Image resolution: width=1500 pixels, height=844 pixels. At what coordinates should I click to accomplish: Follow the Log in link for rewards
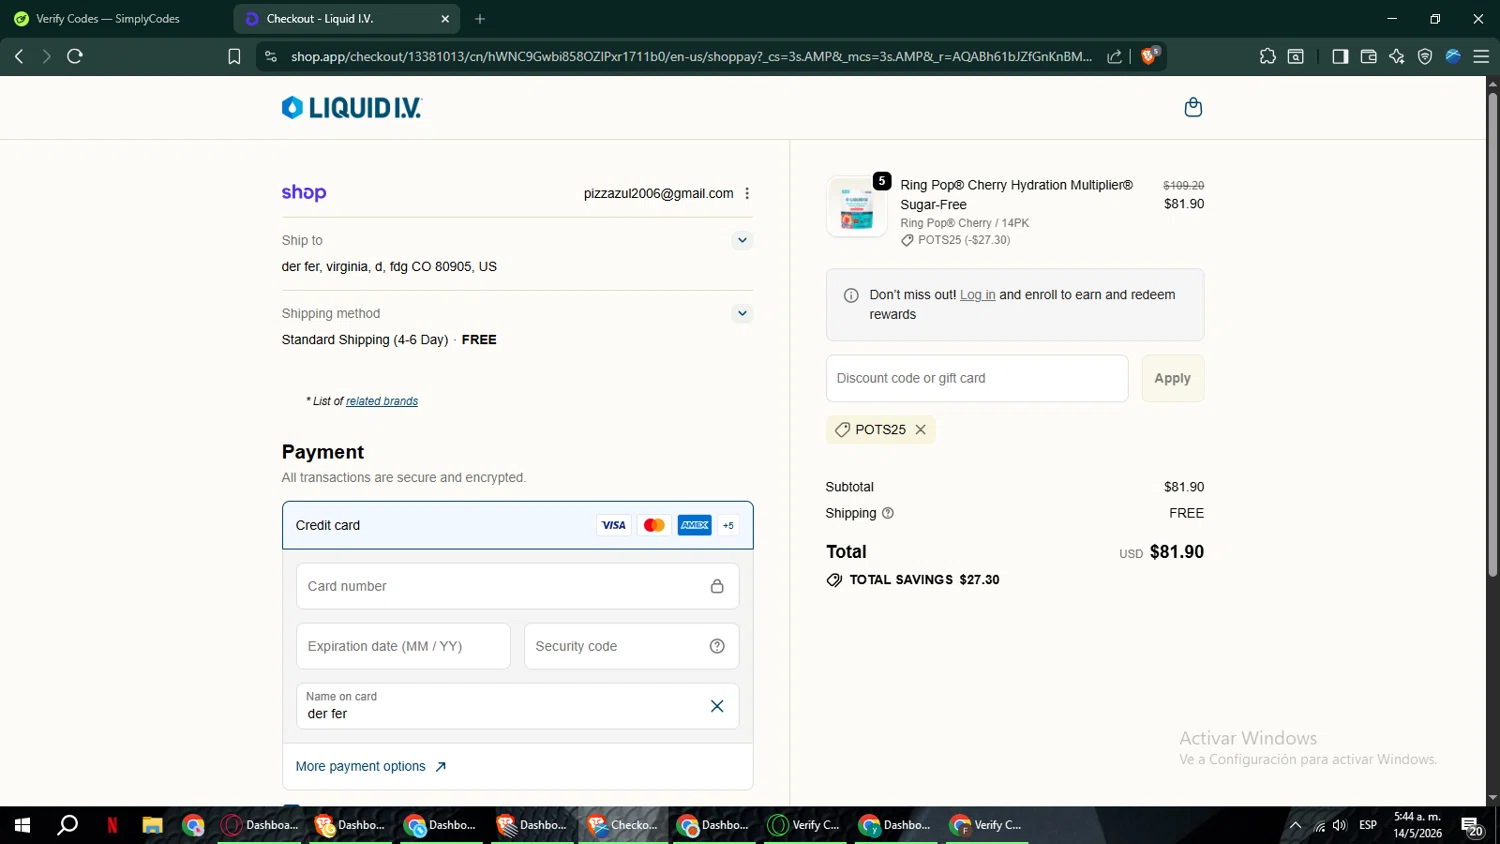coord(977,295)
